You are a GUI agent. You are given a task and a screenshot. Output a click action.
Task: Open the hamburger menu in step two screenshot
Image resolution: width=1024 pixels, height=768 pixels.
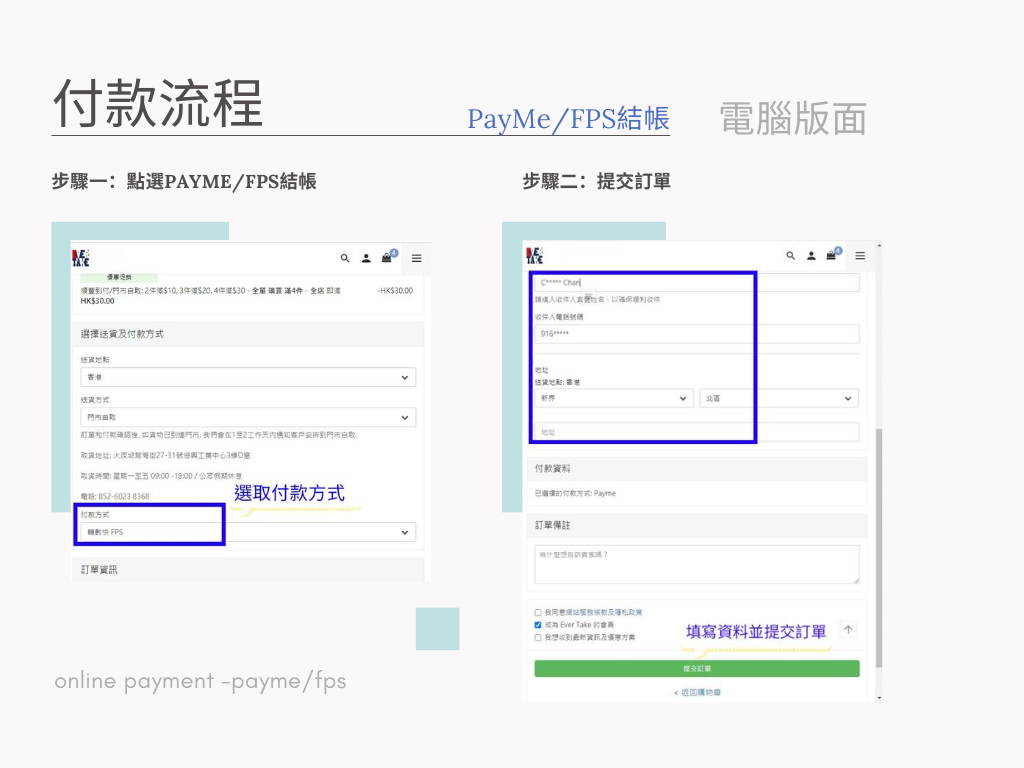(x=859, y=256)
